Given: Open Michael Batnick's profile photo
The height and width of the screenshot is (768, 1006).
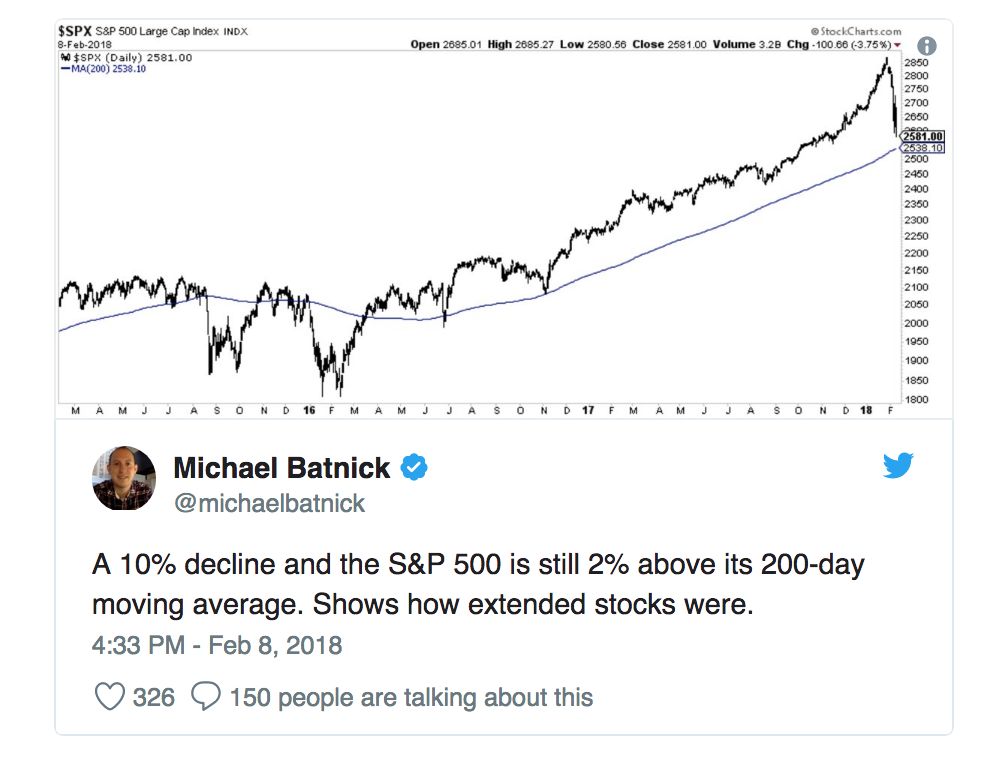Looking at the screenshot, I should coord(124,479).
